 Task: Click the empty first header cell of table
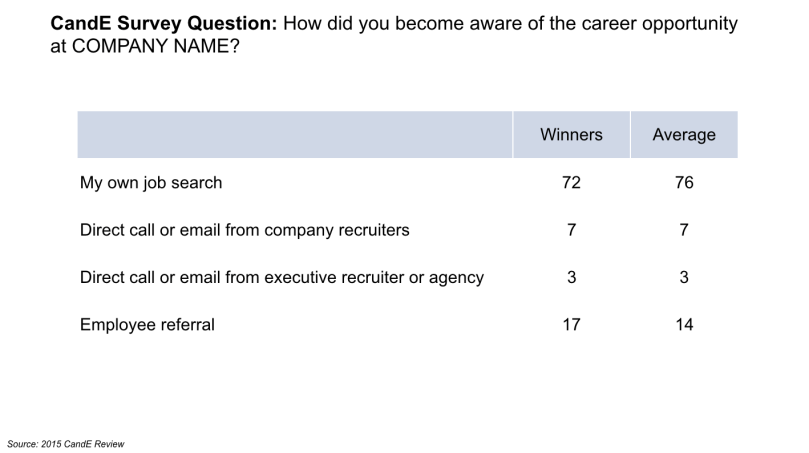coord(295,135)
